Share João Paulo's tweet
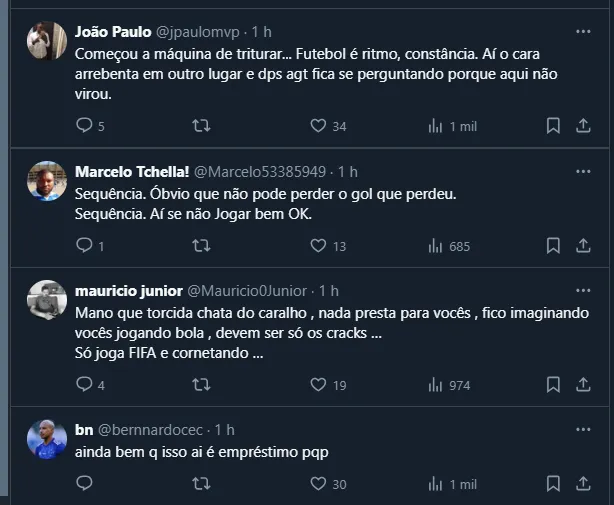 [583, 126]
